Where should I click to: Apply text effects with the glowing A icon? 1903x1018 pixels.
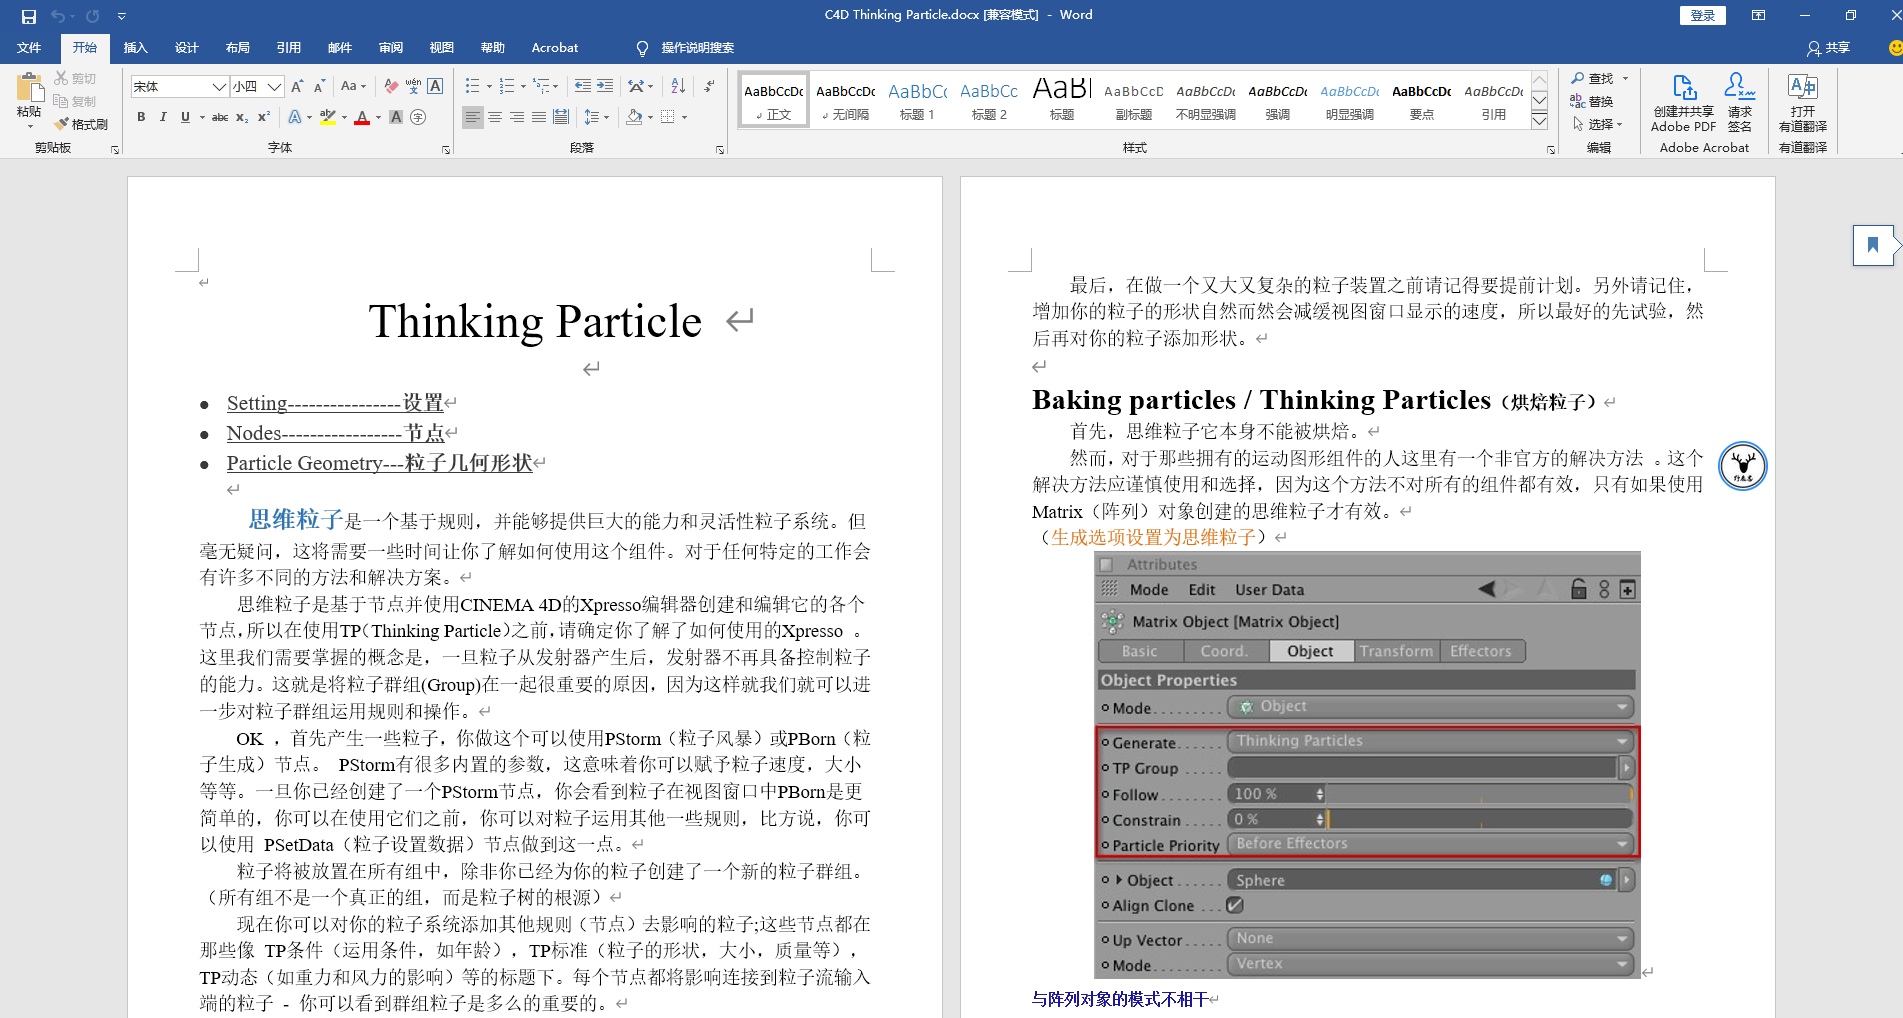click(x=295, y=117)
